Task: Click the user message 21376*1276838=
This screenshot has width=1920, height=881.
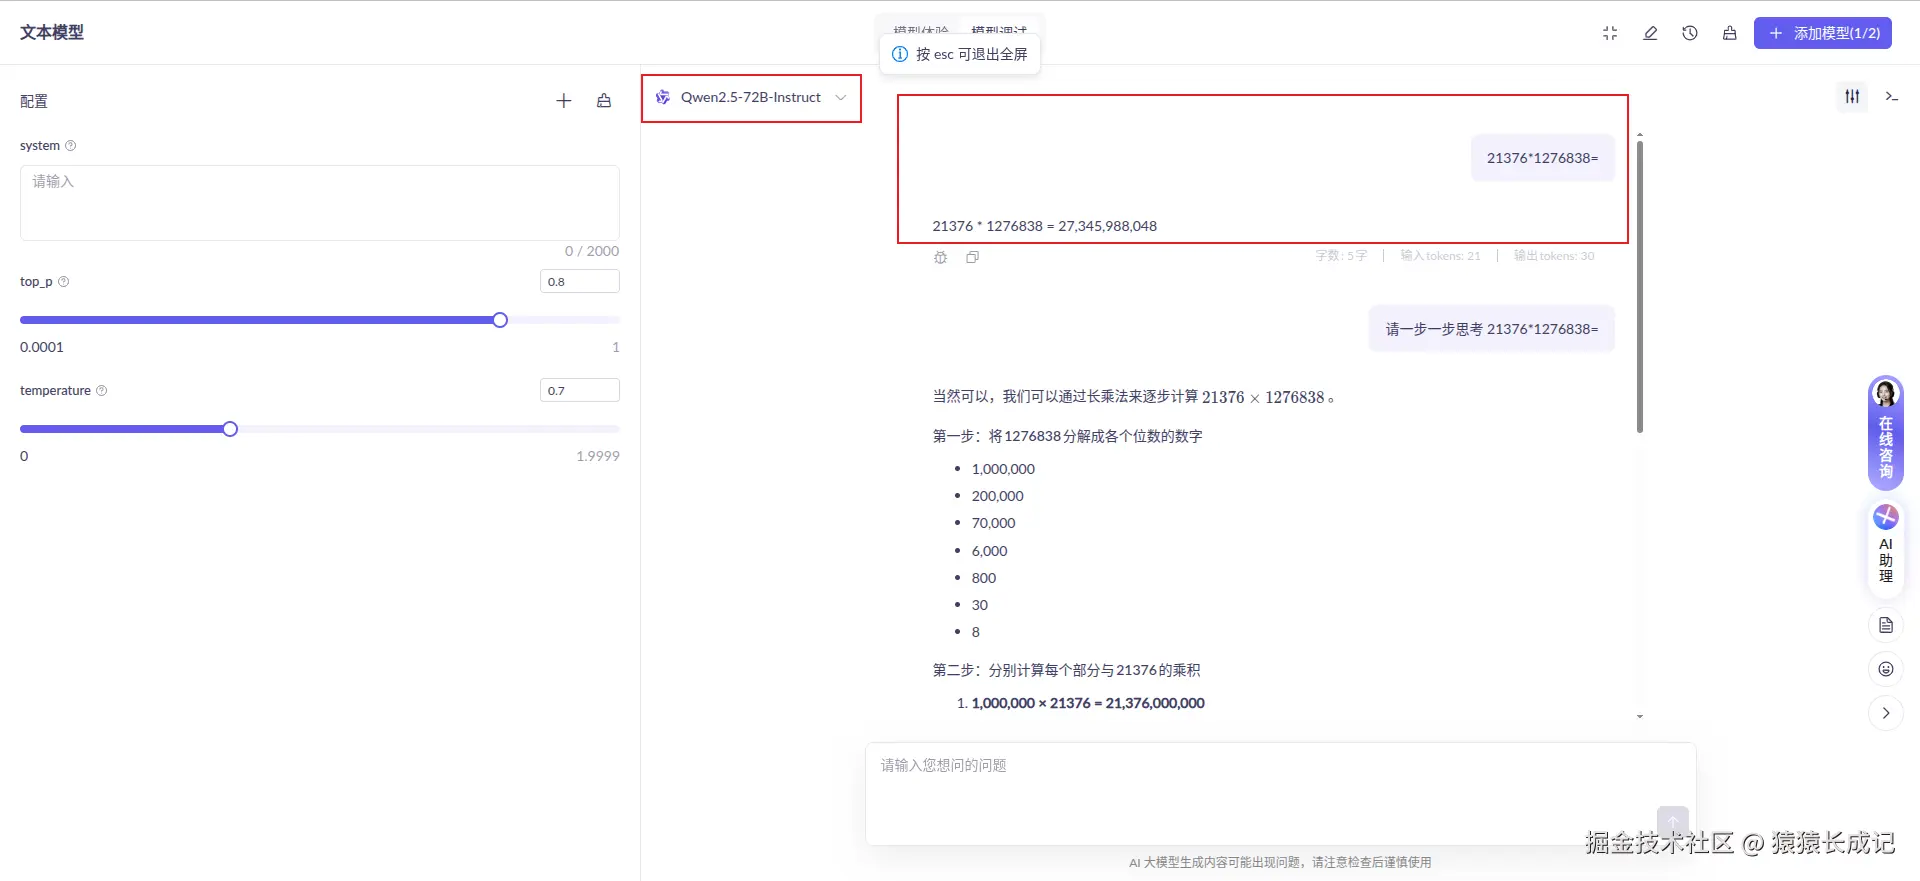Action: (1543, 158)
